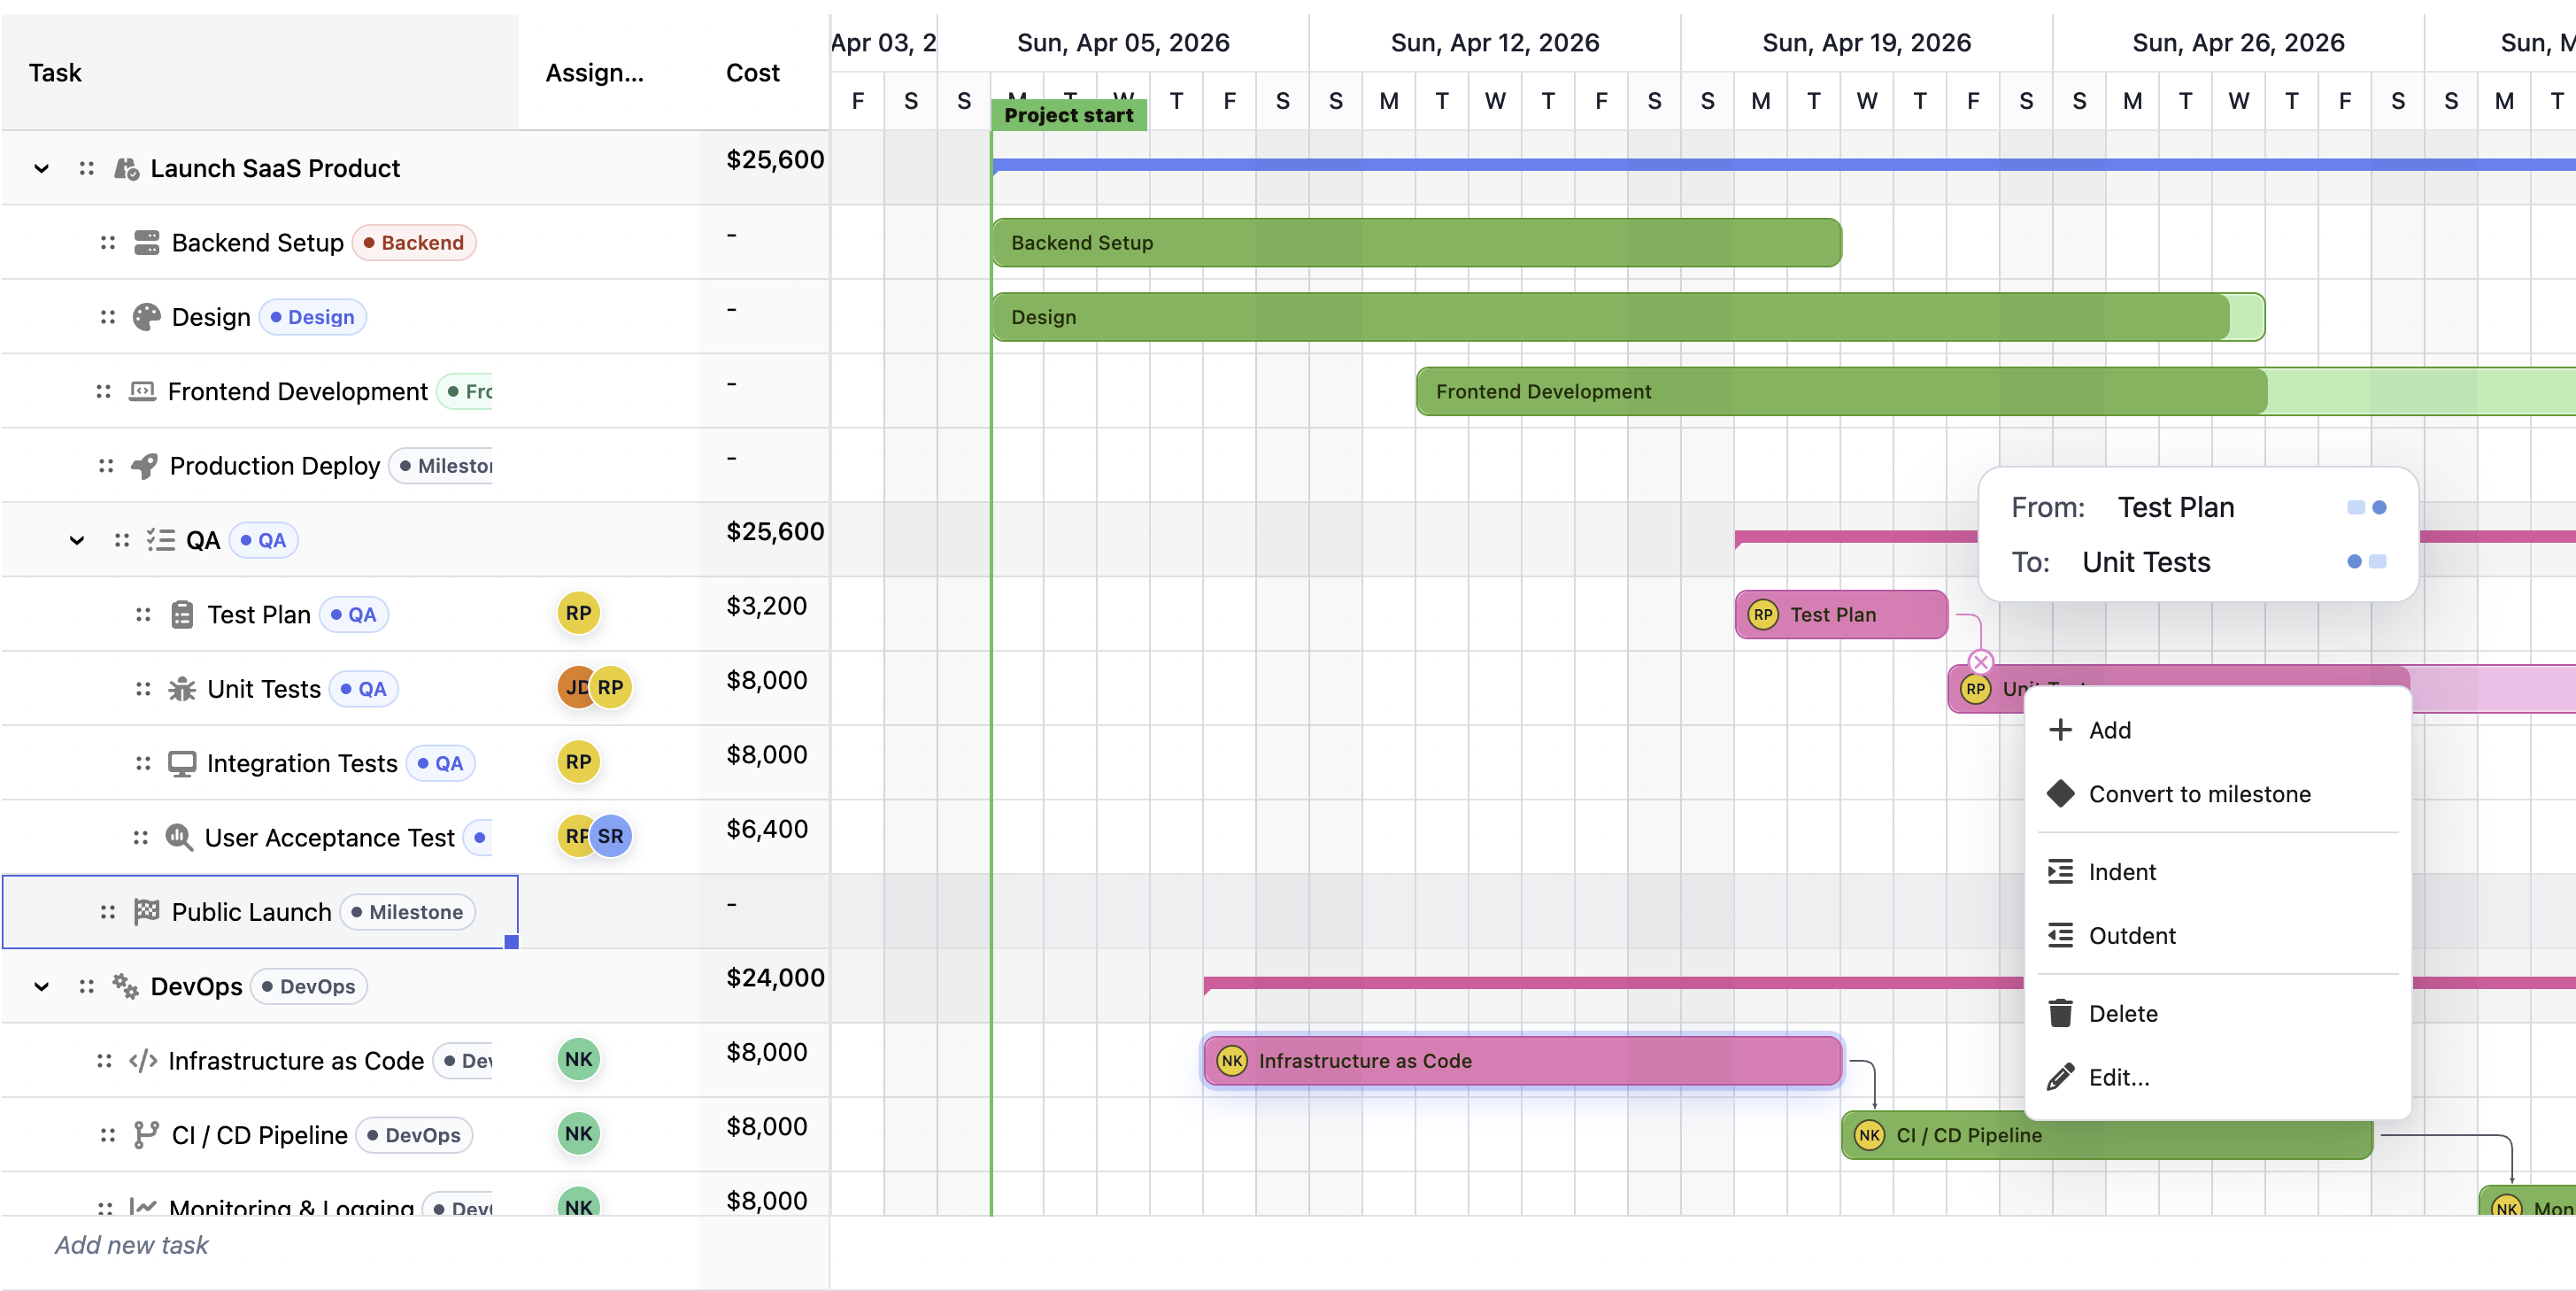Click the SR avatar on User Acceptance Test
The height and width of the screenshot is (1291, 2576).
611,836
